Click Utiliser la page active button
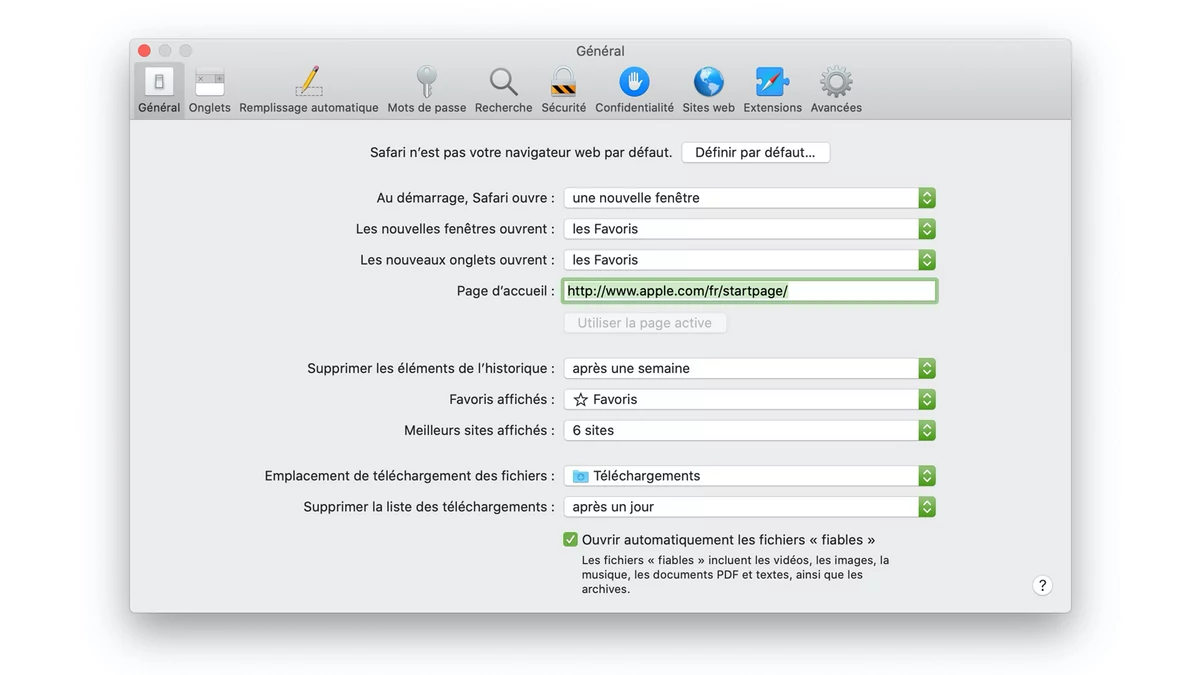 645,323
